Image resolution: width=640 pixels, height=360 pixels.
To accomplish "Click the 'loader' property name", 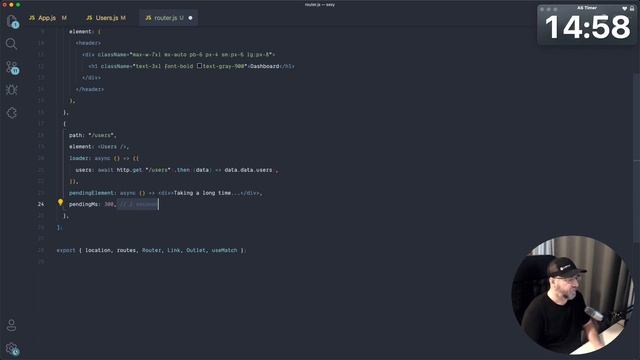I will [x=79, y=158].
